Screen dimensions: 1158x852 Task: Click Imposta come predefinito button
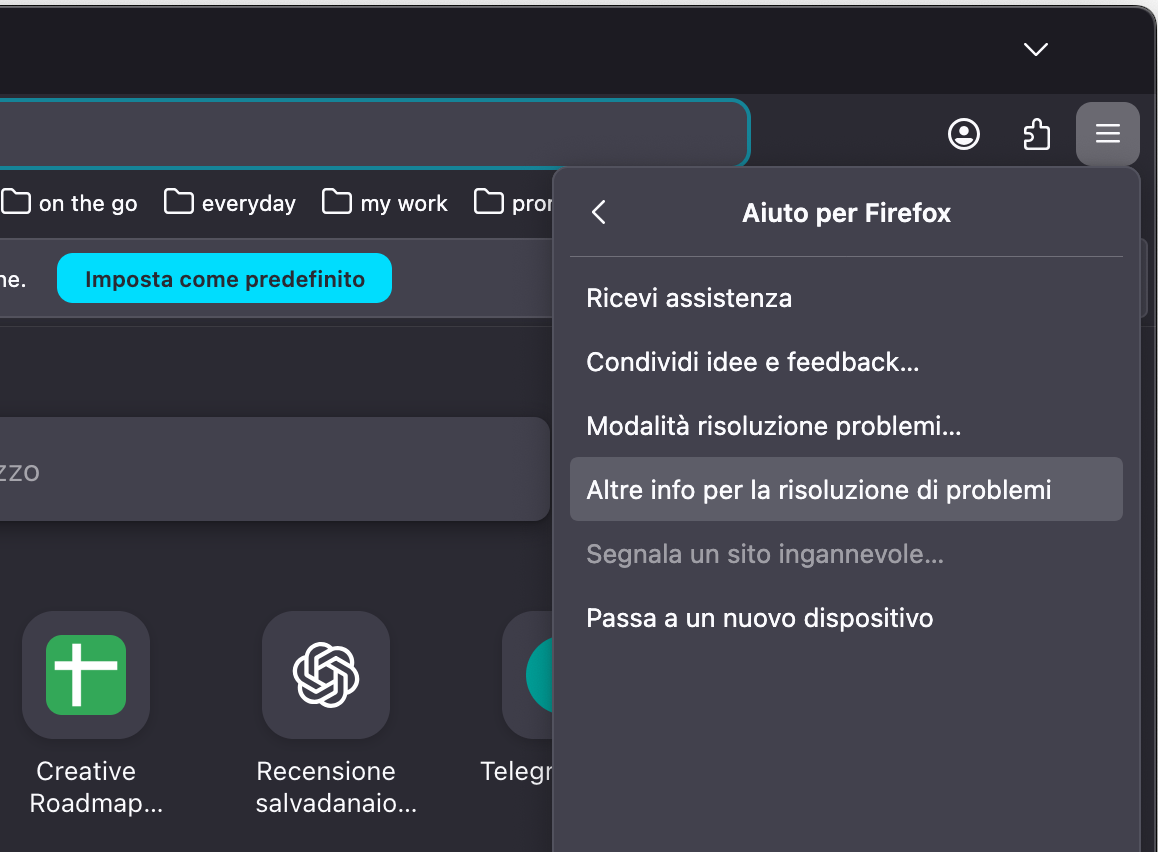tap(225, 278)
